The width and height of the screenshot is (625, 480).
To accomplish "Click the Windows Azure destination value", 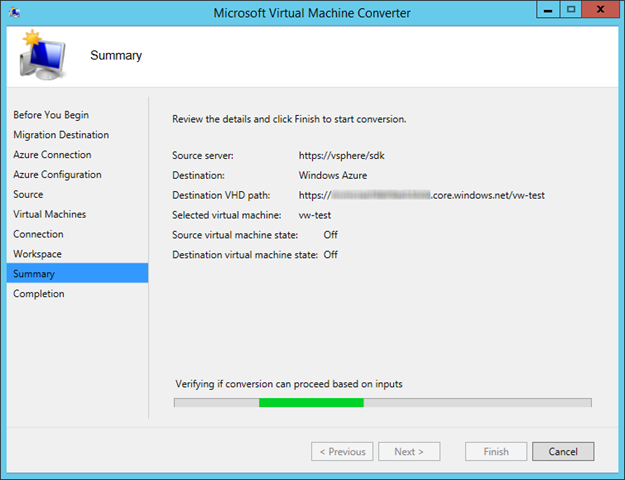I will click(x=333, y=175).
